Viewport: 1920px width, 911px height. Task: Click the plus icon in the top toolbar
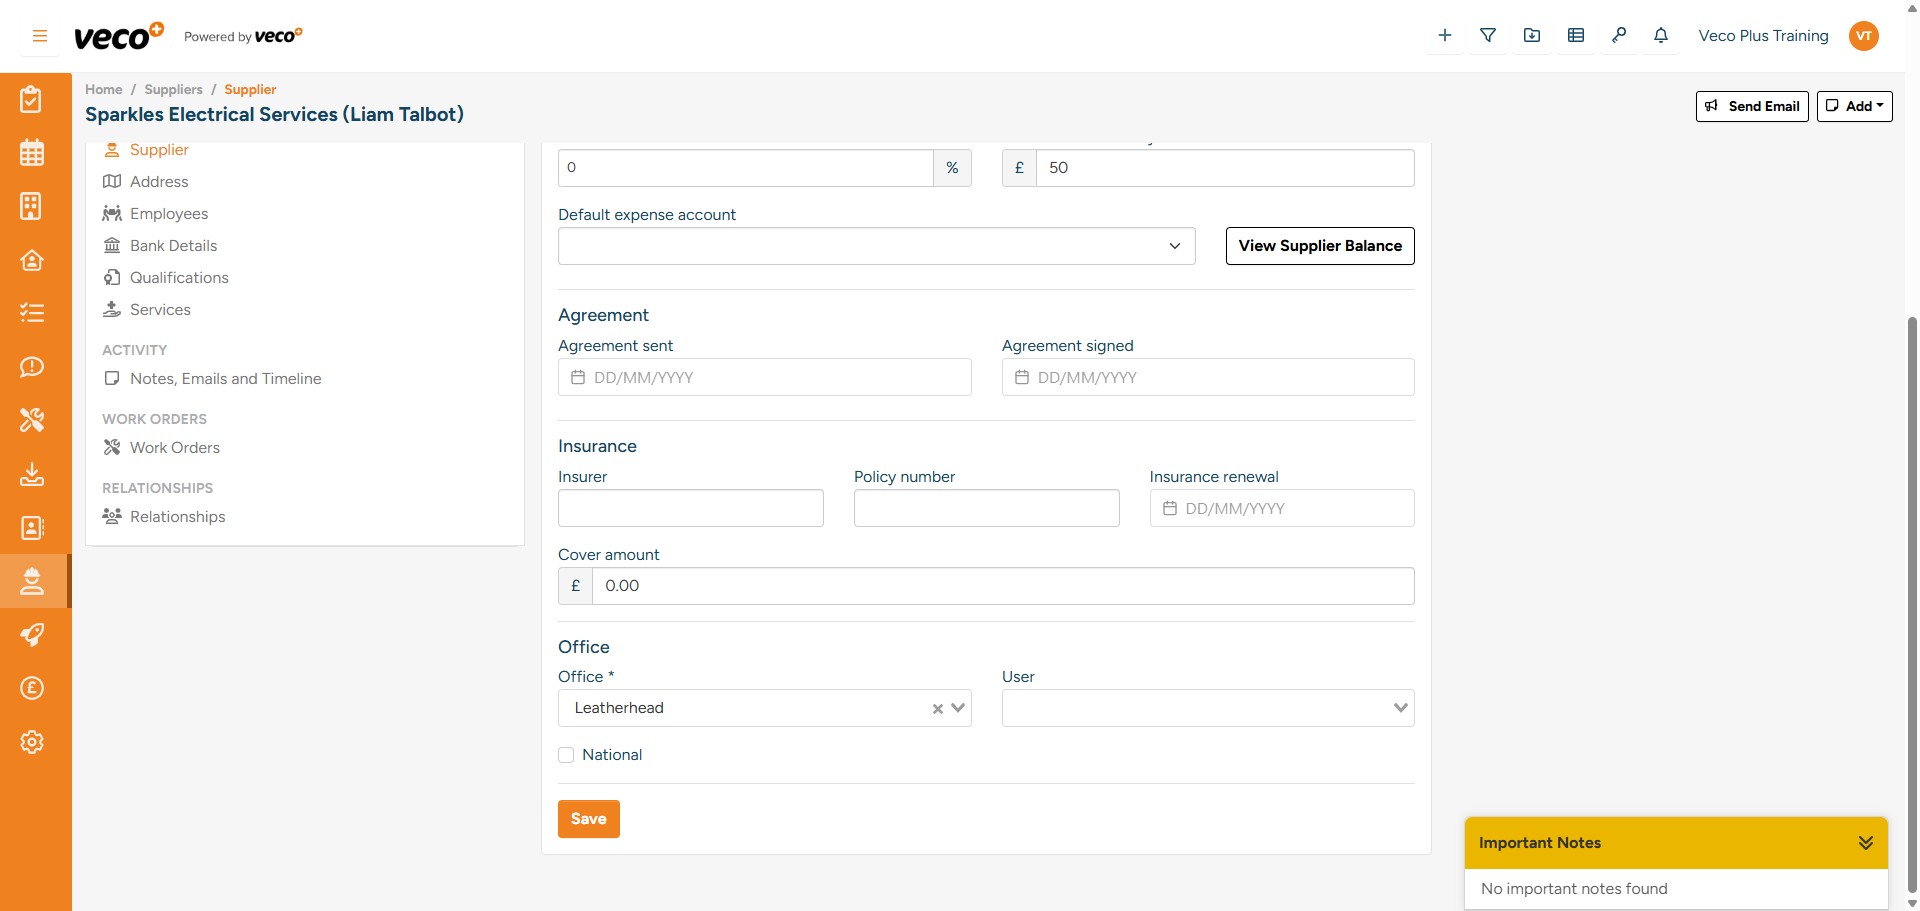tap(1444, 35)
